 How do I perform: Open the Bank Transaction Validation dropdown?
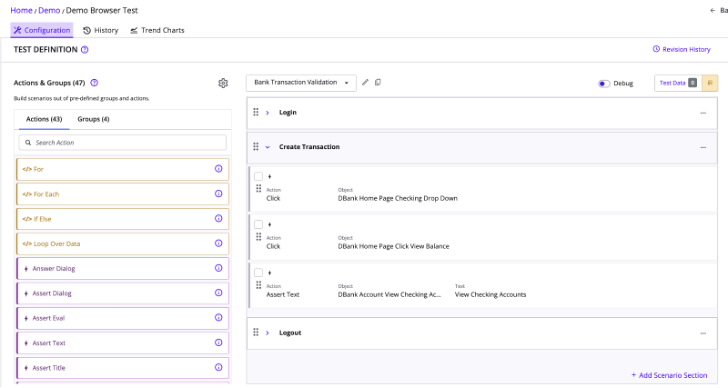[x=301, y=83]
